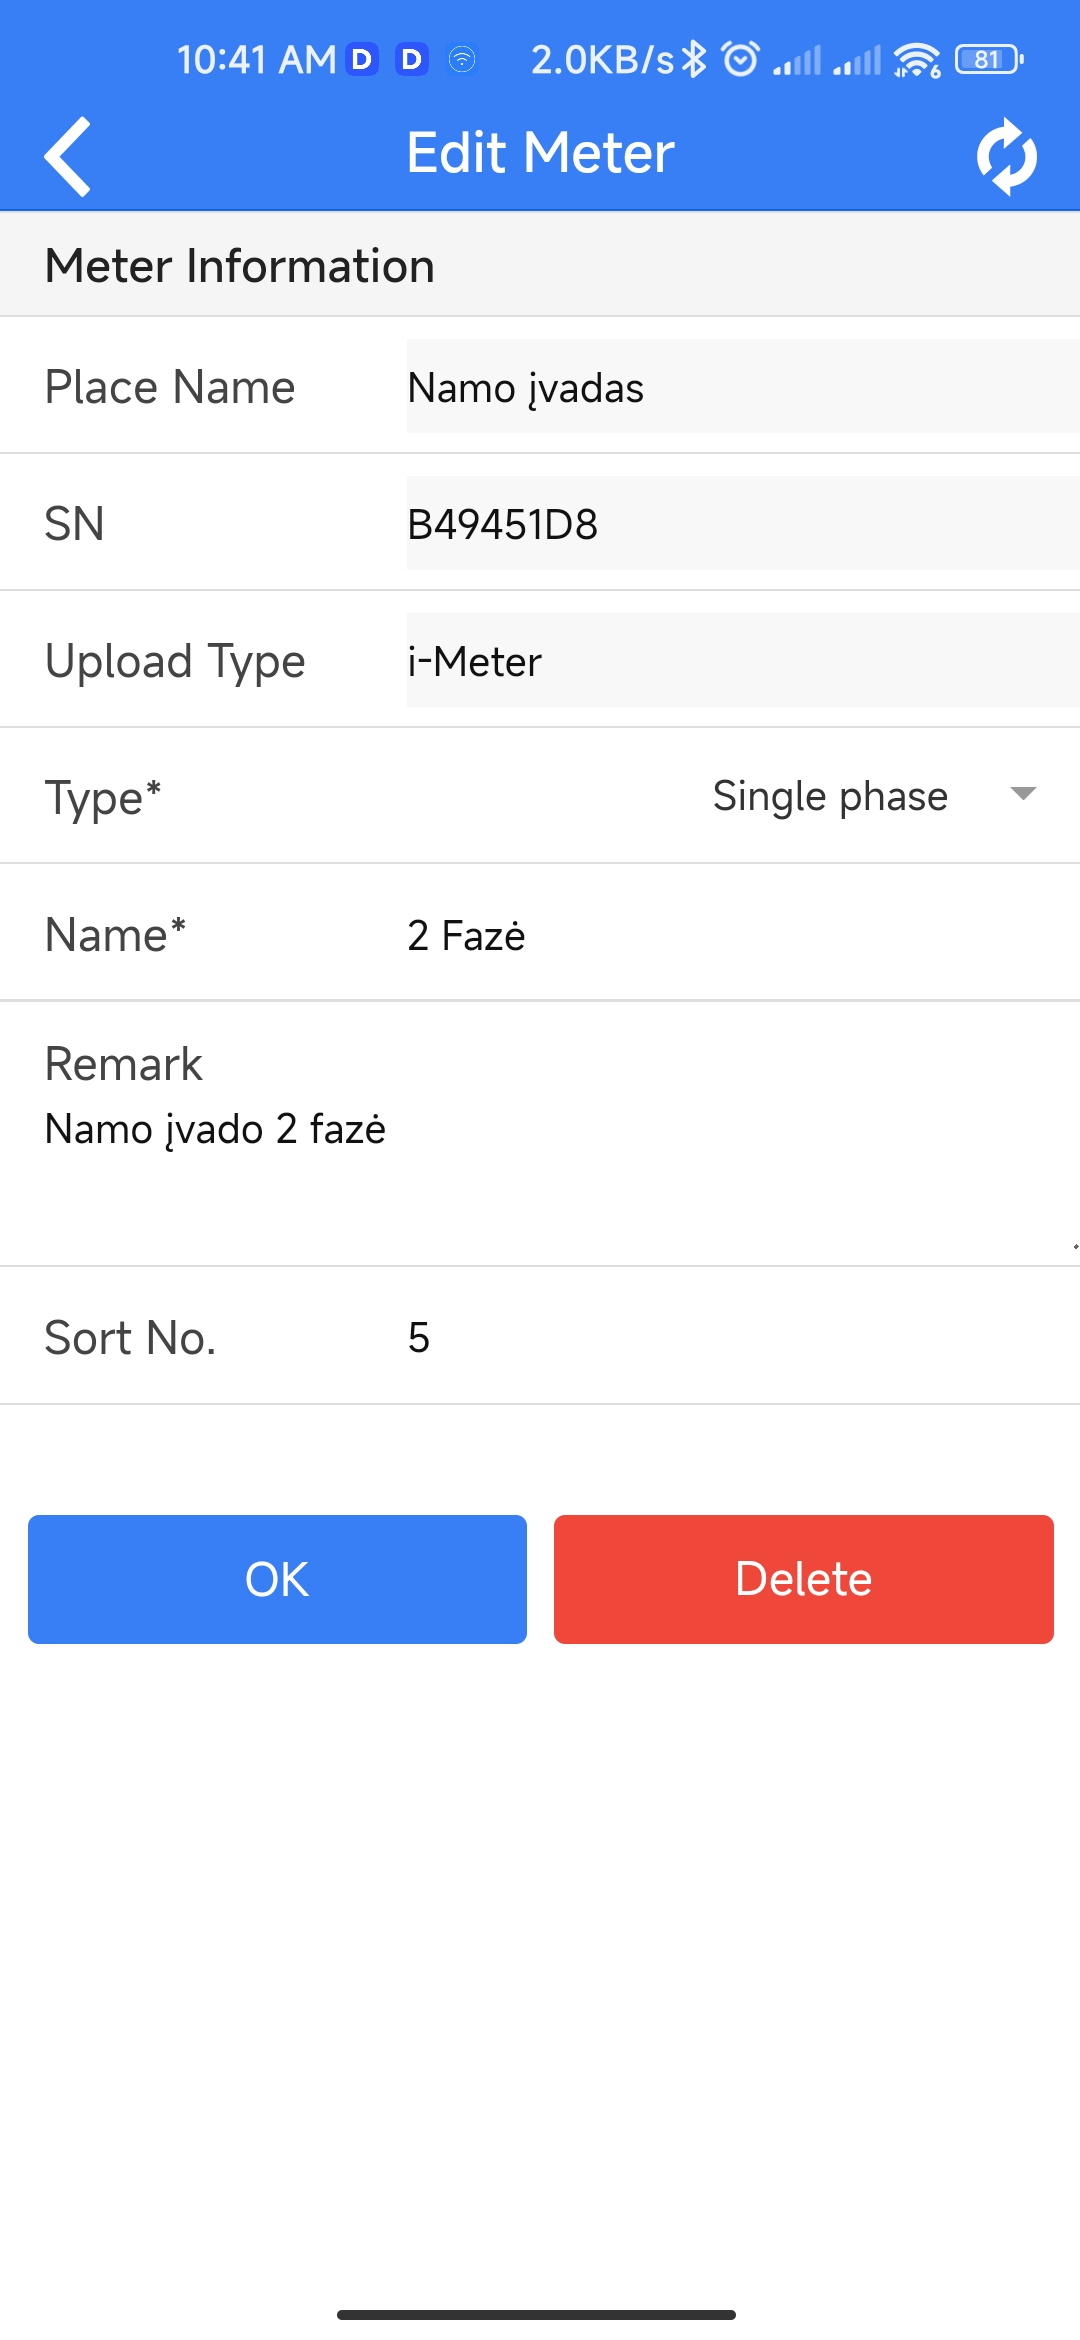Screen dimensions: 1080x2340
Task: Tap the first mobile signal strength icon
Action: click(797, 60)
